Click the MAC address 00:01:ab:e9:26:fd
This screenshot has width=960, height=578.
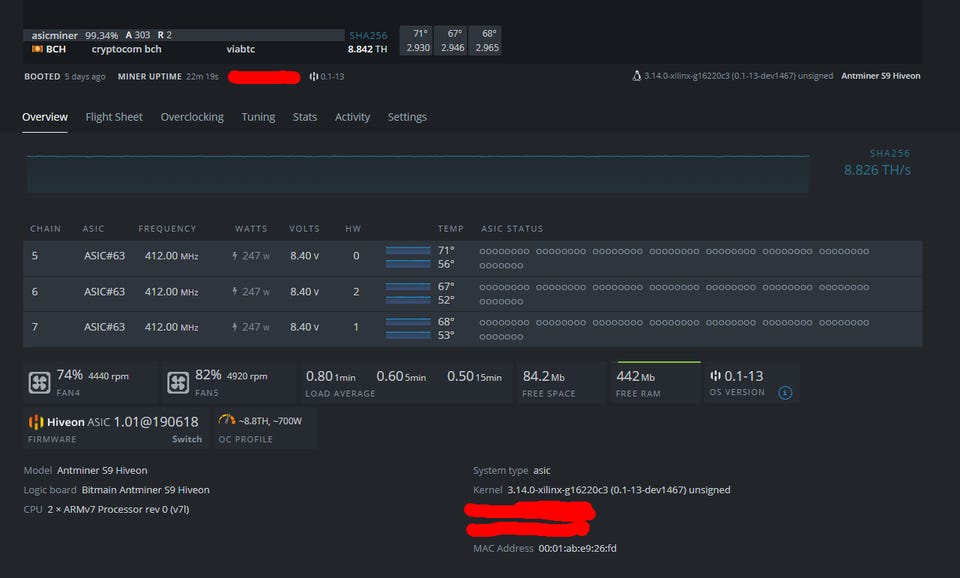(x=577, y=549)
